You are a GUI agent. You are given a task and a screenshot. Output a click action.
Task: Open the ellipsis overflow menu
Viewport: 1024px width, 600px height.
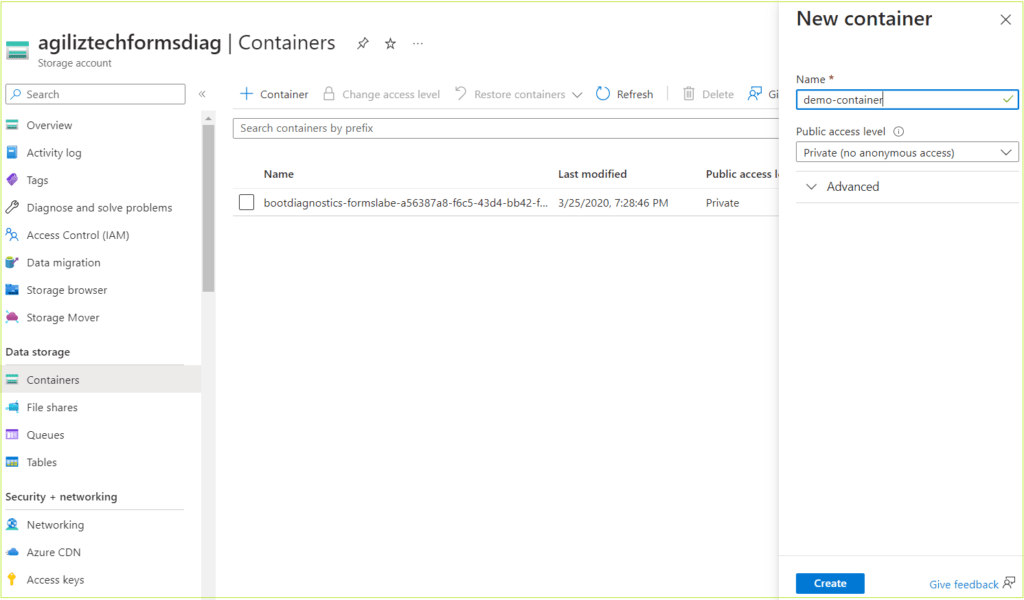[417, 44]
